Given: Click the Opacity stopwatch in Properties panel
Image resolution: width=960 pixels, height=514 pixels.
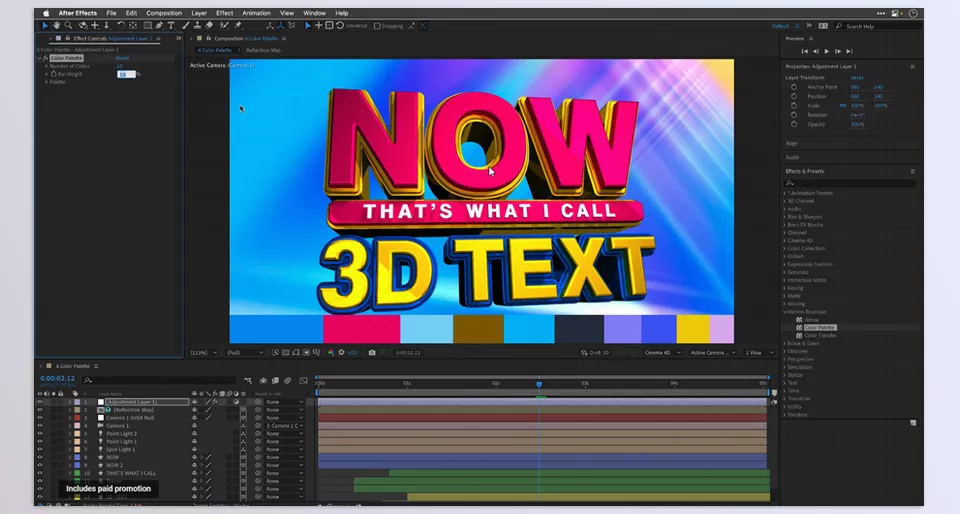Looking at the screenshot, I should pyautogui.click(x=793, y=124).
